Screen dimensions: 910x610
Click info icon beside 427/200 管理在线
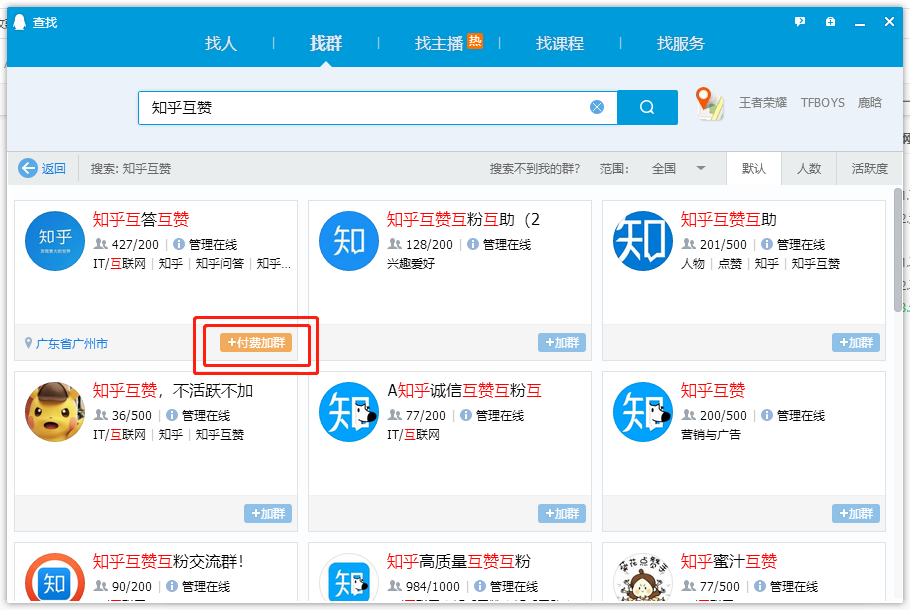point(179,244)
